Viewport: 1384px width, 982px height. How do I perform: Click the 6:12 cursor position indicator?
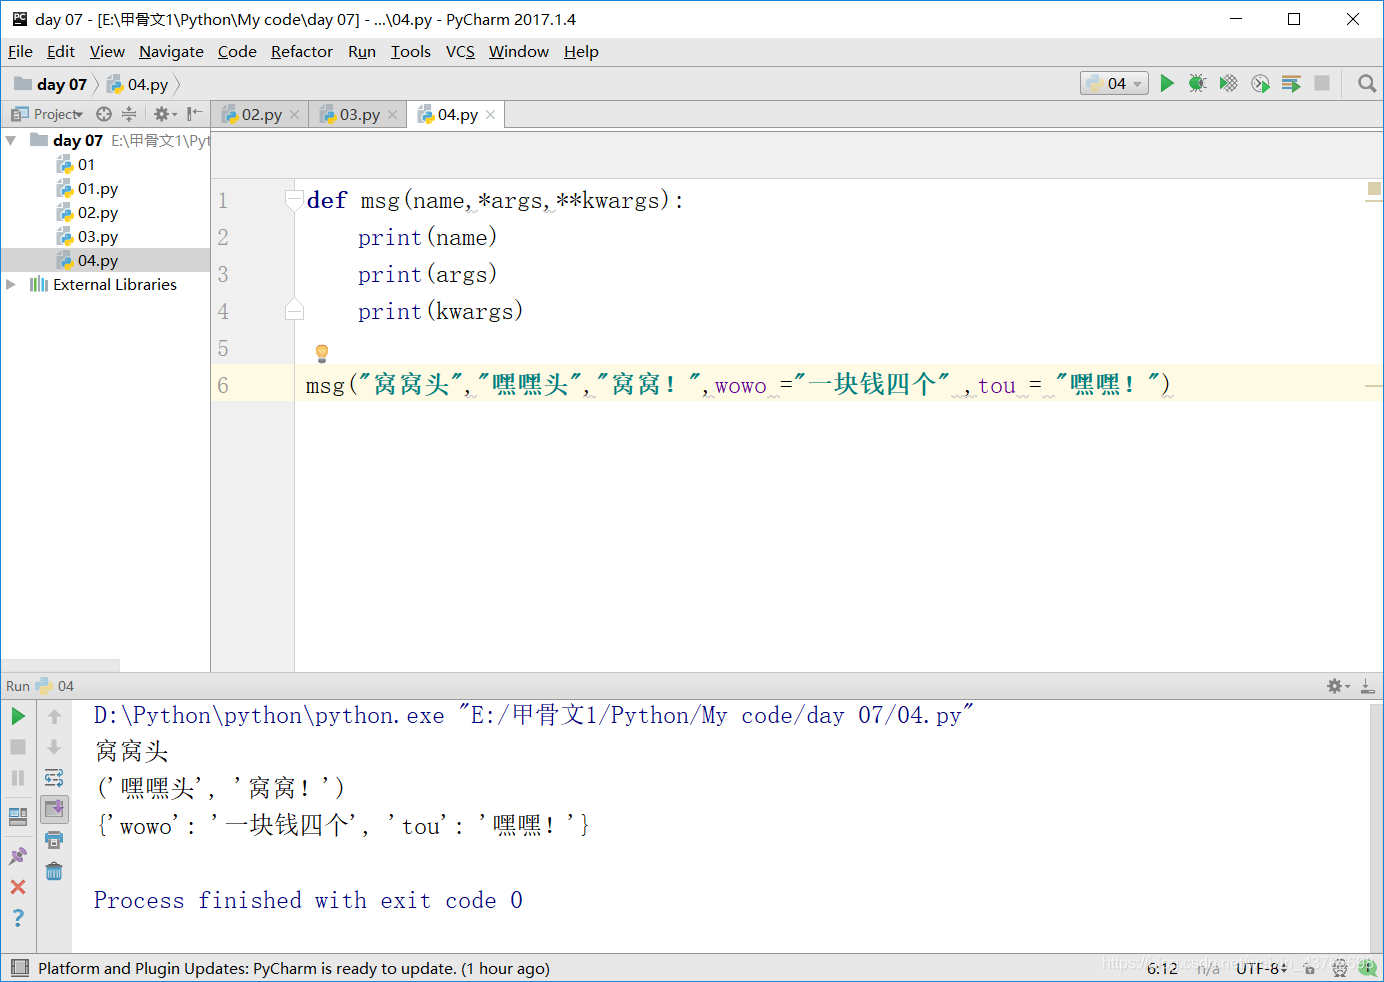(x=1162, y=968)
